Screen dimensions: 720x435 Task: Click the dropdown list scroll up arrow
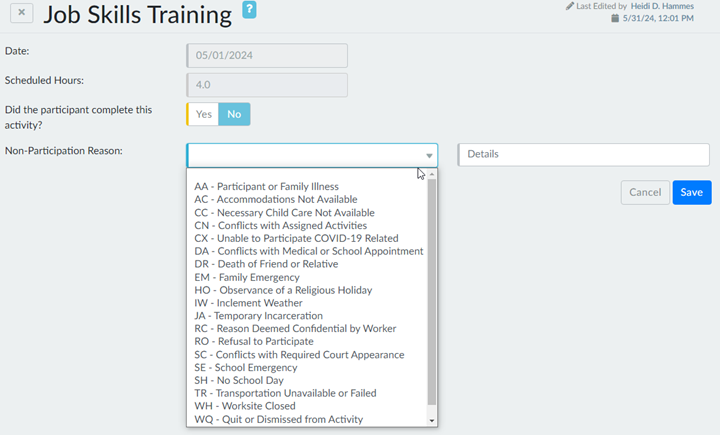pyautogui.click(x=432, y=175)
